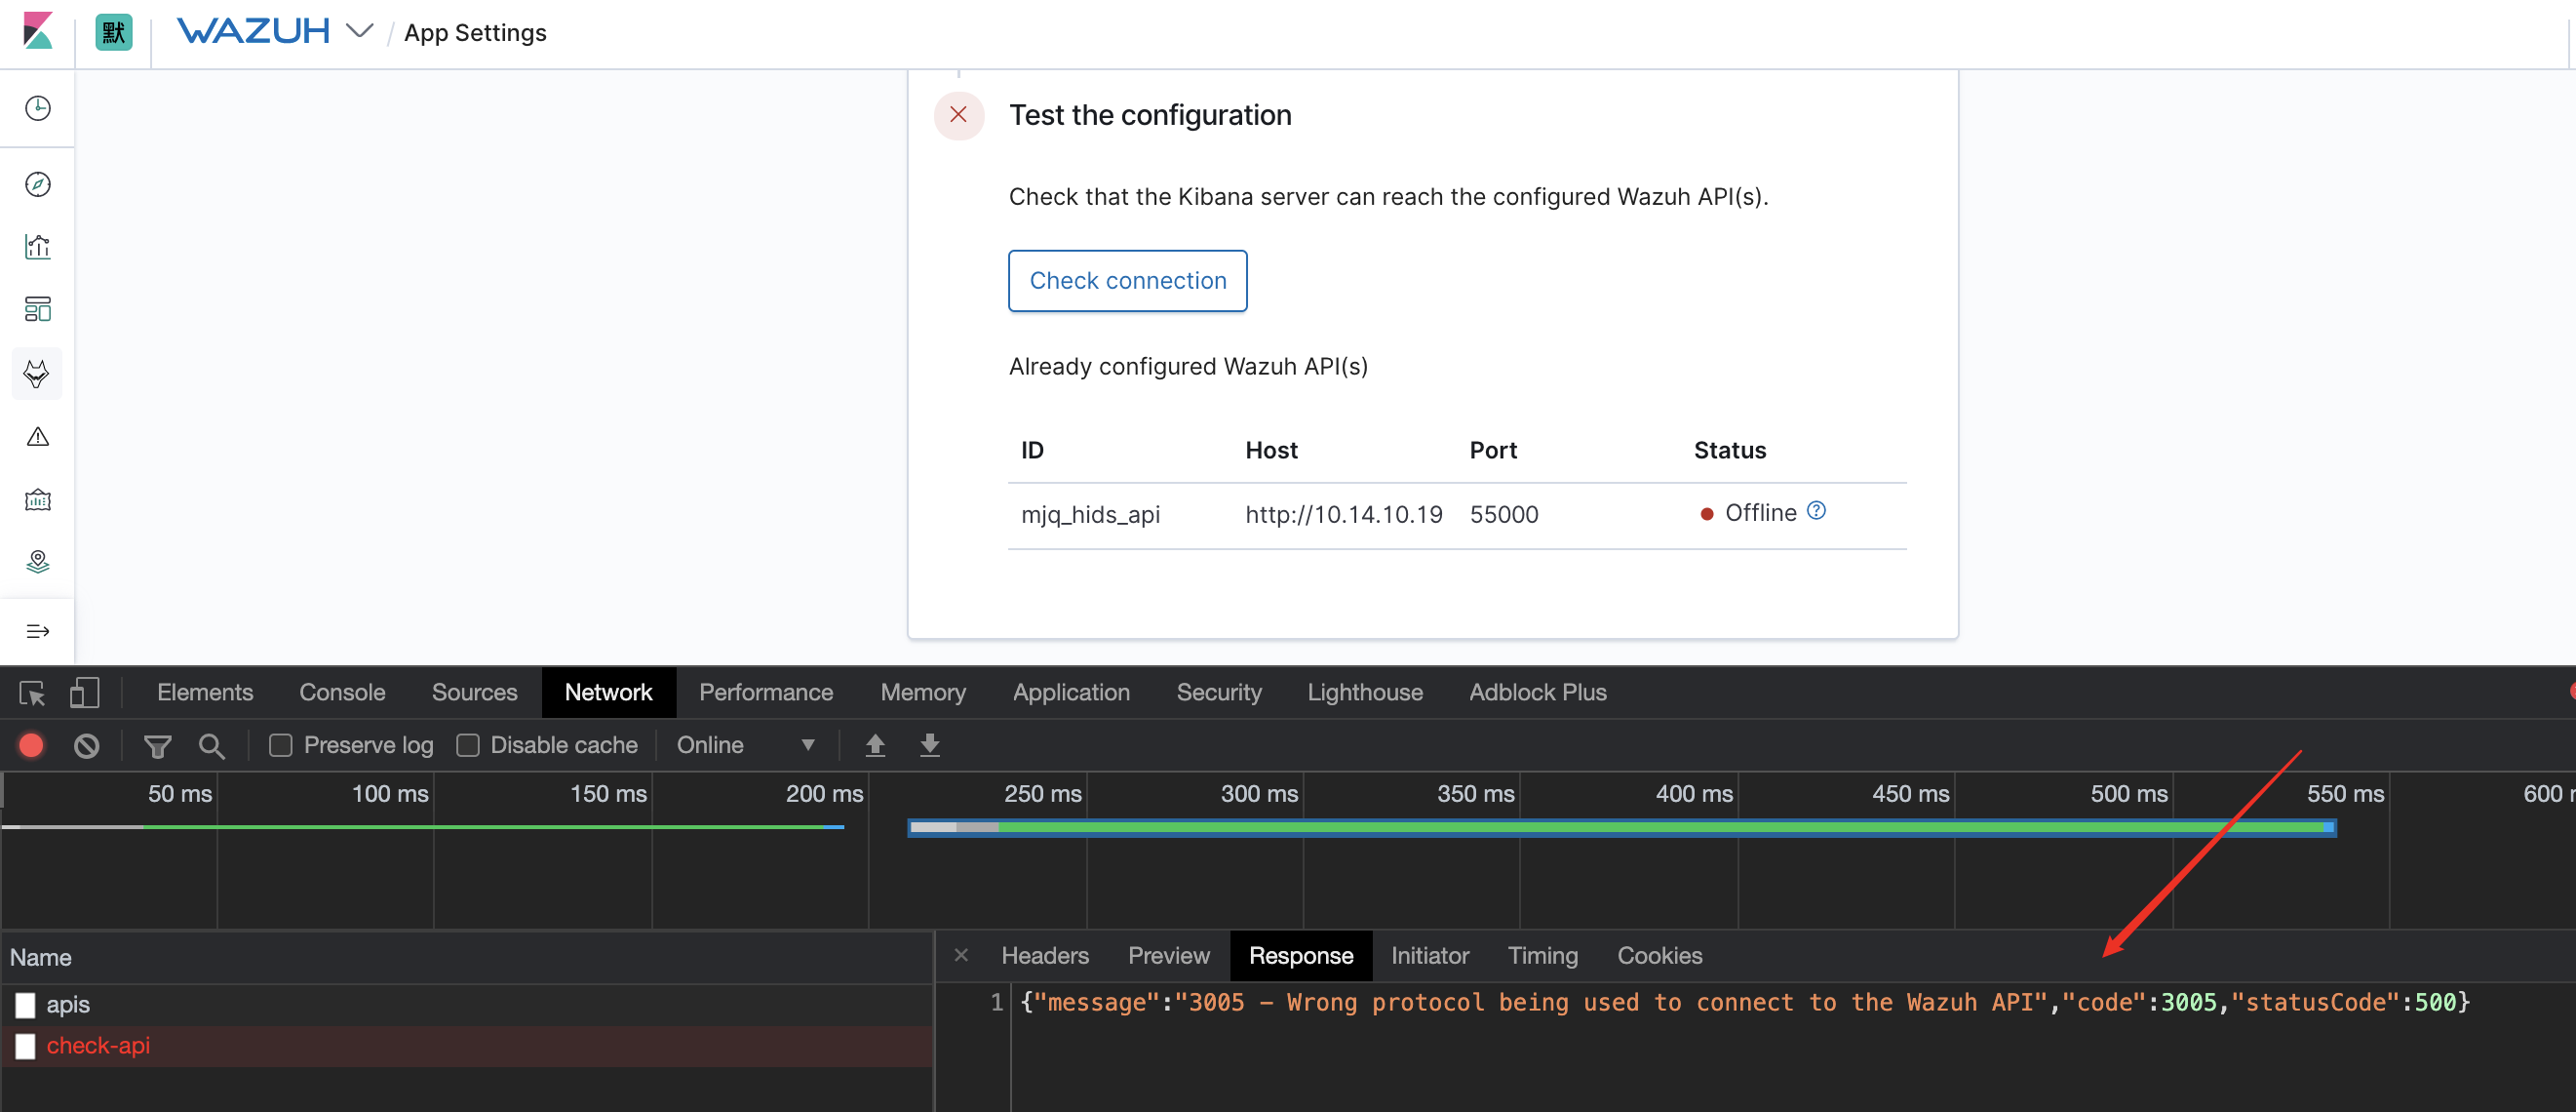Click App Settings breadcrumb

click(475, 33)
